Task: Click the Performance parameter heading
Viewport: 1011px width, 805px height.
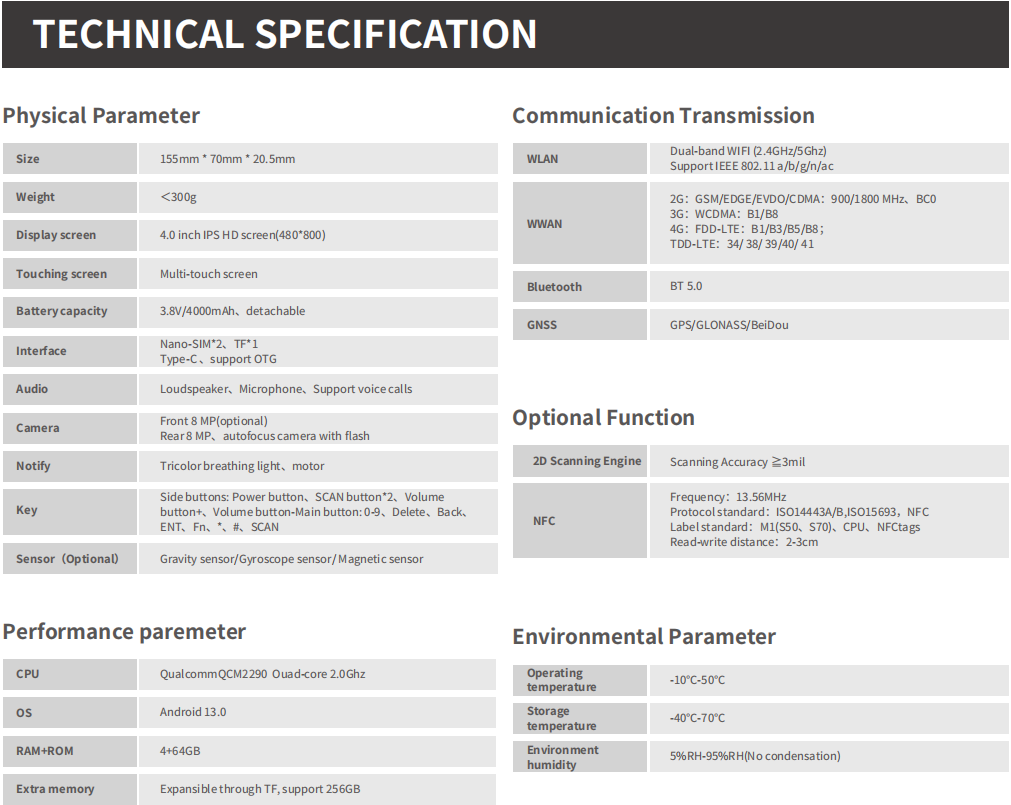Action: click(x=124, y=632)
